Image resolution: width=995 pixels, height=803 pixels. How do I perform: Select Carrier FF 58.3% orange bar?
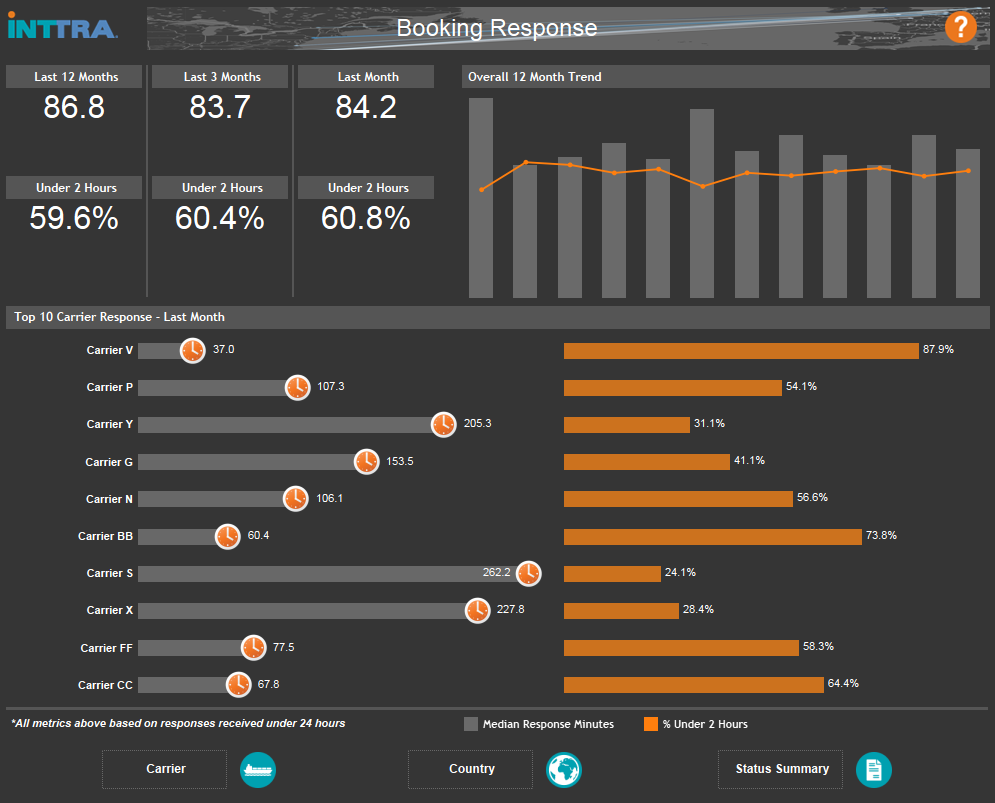pyautogui.click(x=682, y=647)
